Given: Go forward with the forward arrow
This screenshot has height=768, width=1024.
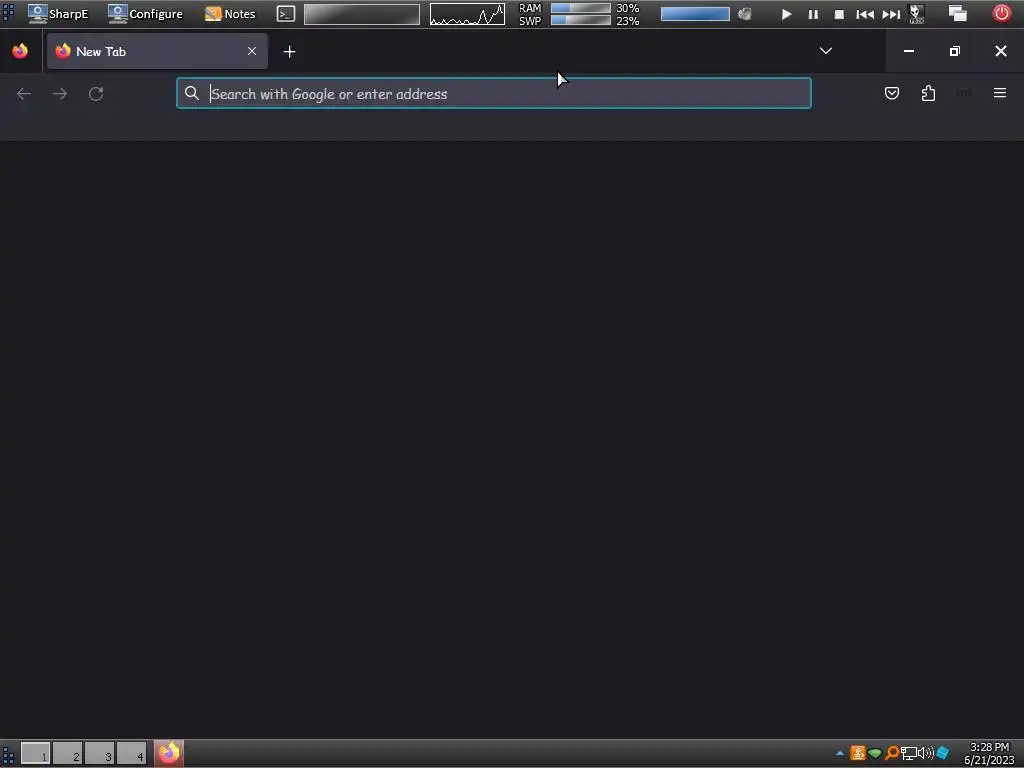Looking at the screenshot, I should tap(59, 93).
